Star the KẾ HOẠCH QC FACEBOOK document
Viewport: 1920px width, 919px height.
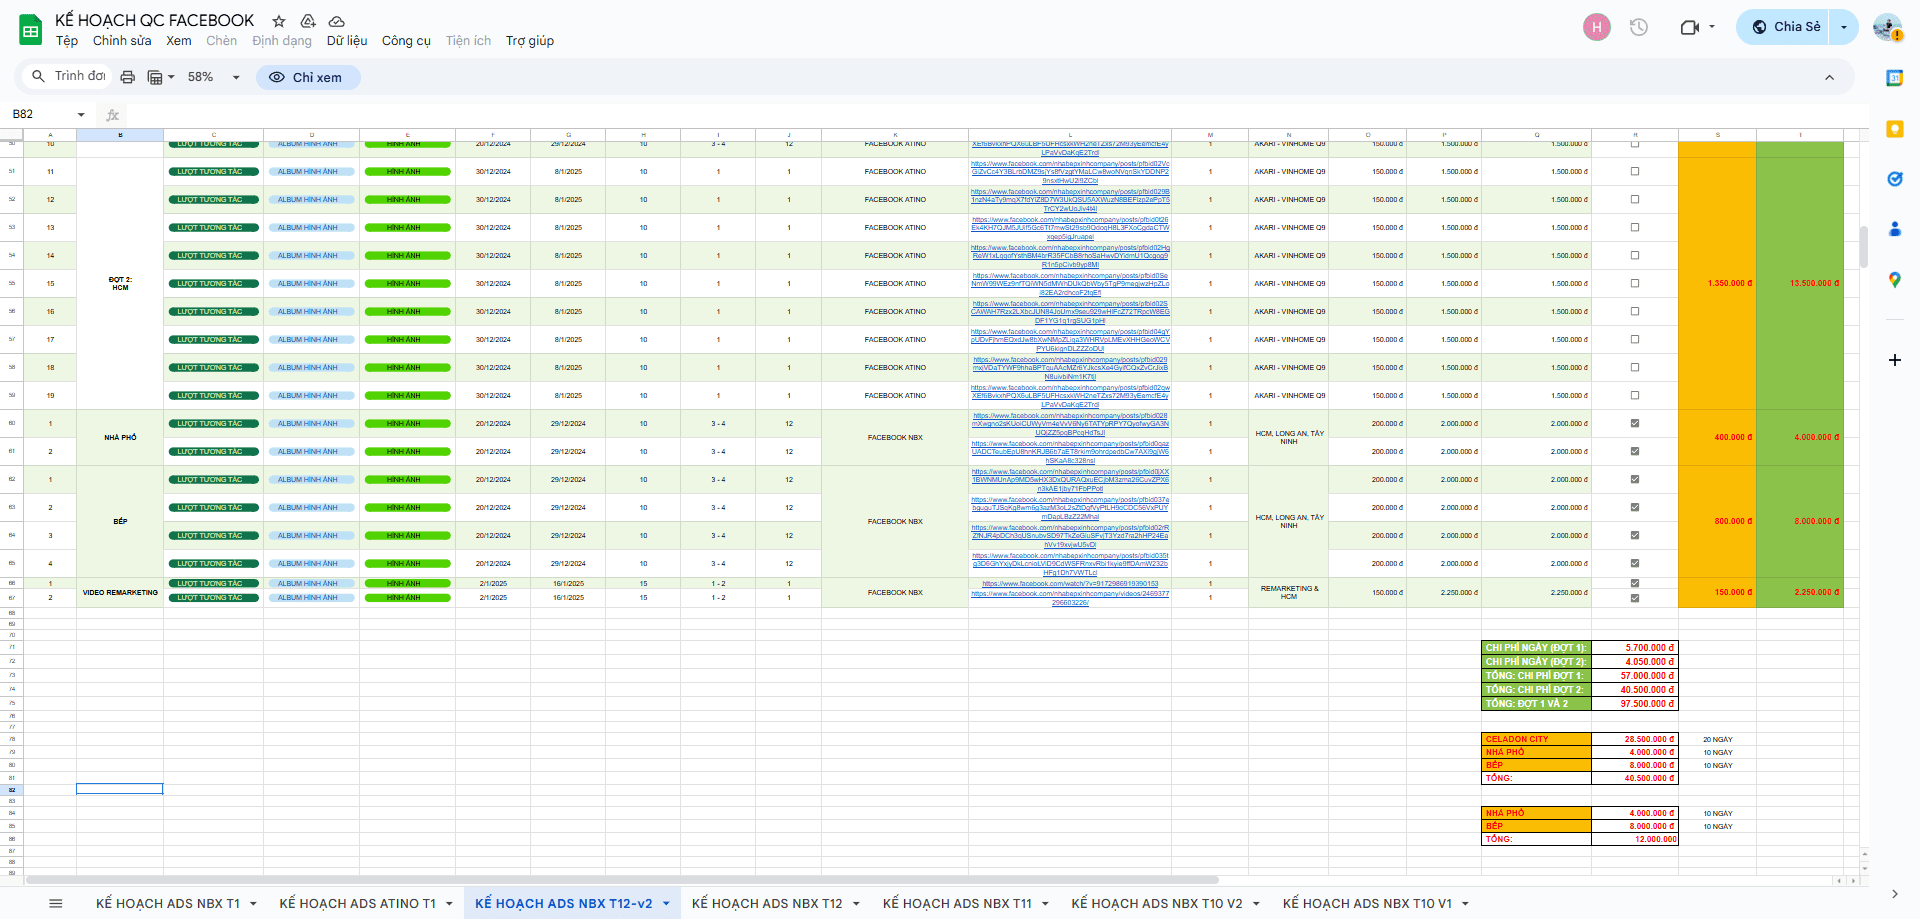point(279,21)
